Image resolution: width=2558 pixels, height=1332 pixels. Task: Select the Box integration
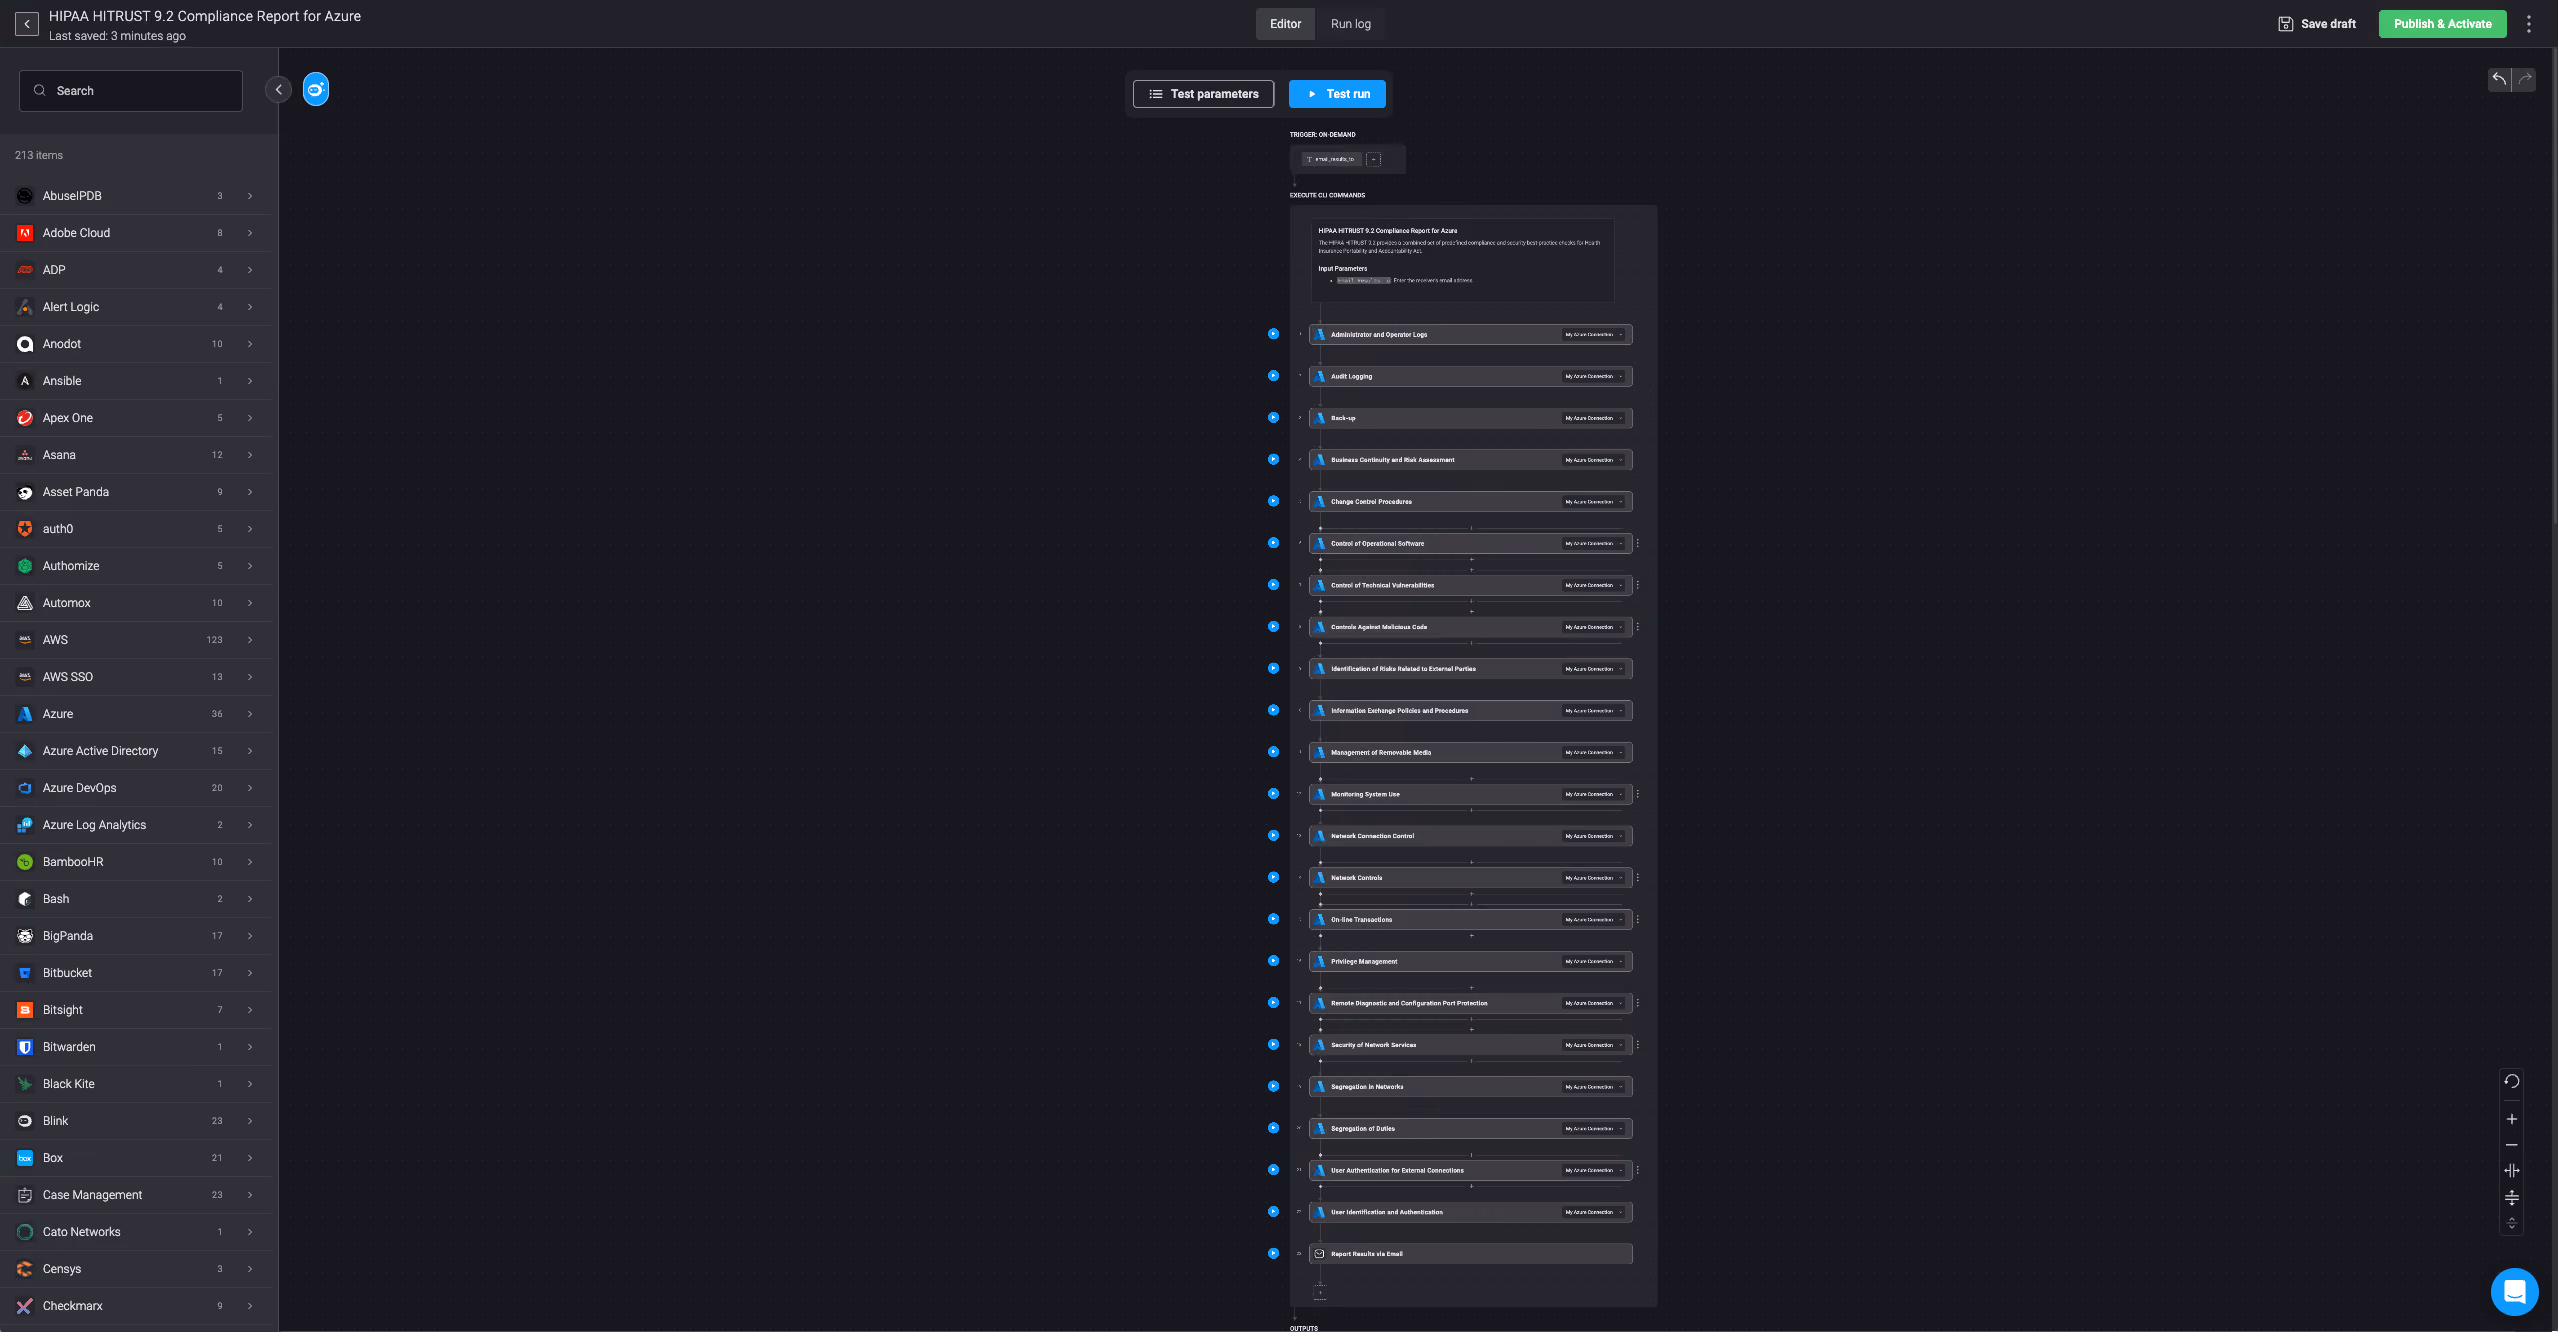pyautogui.click(x=136, y=1158)
